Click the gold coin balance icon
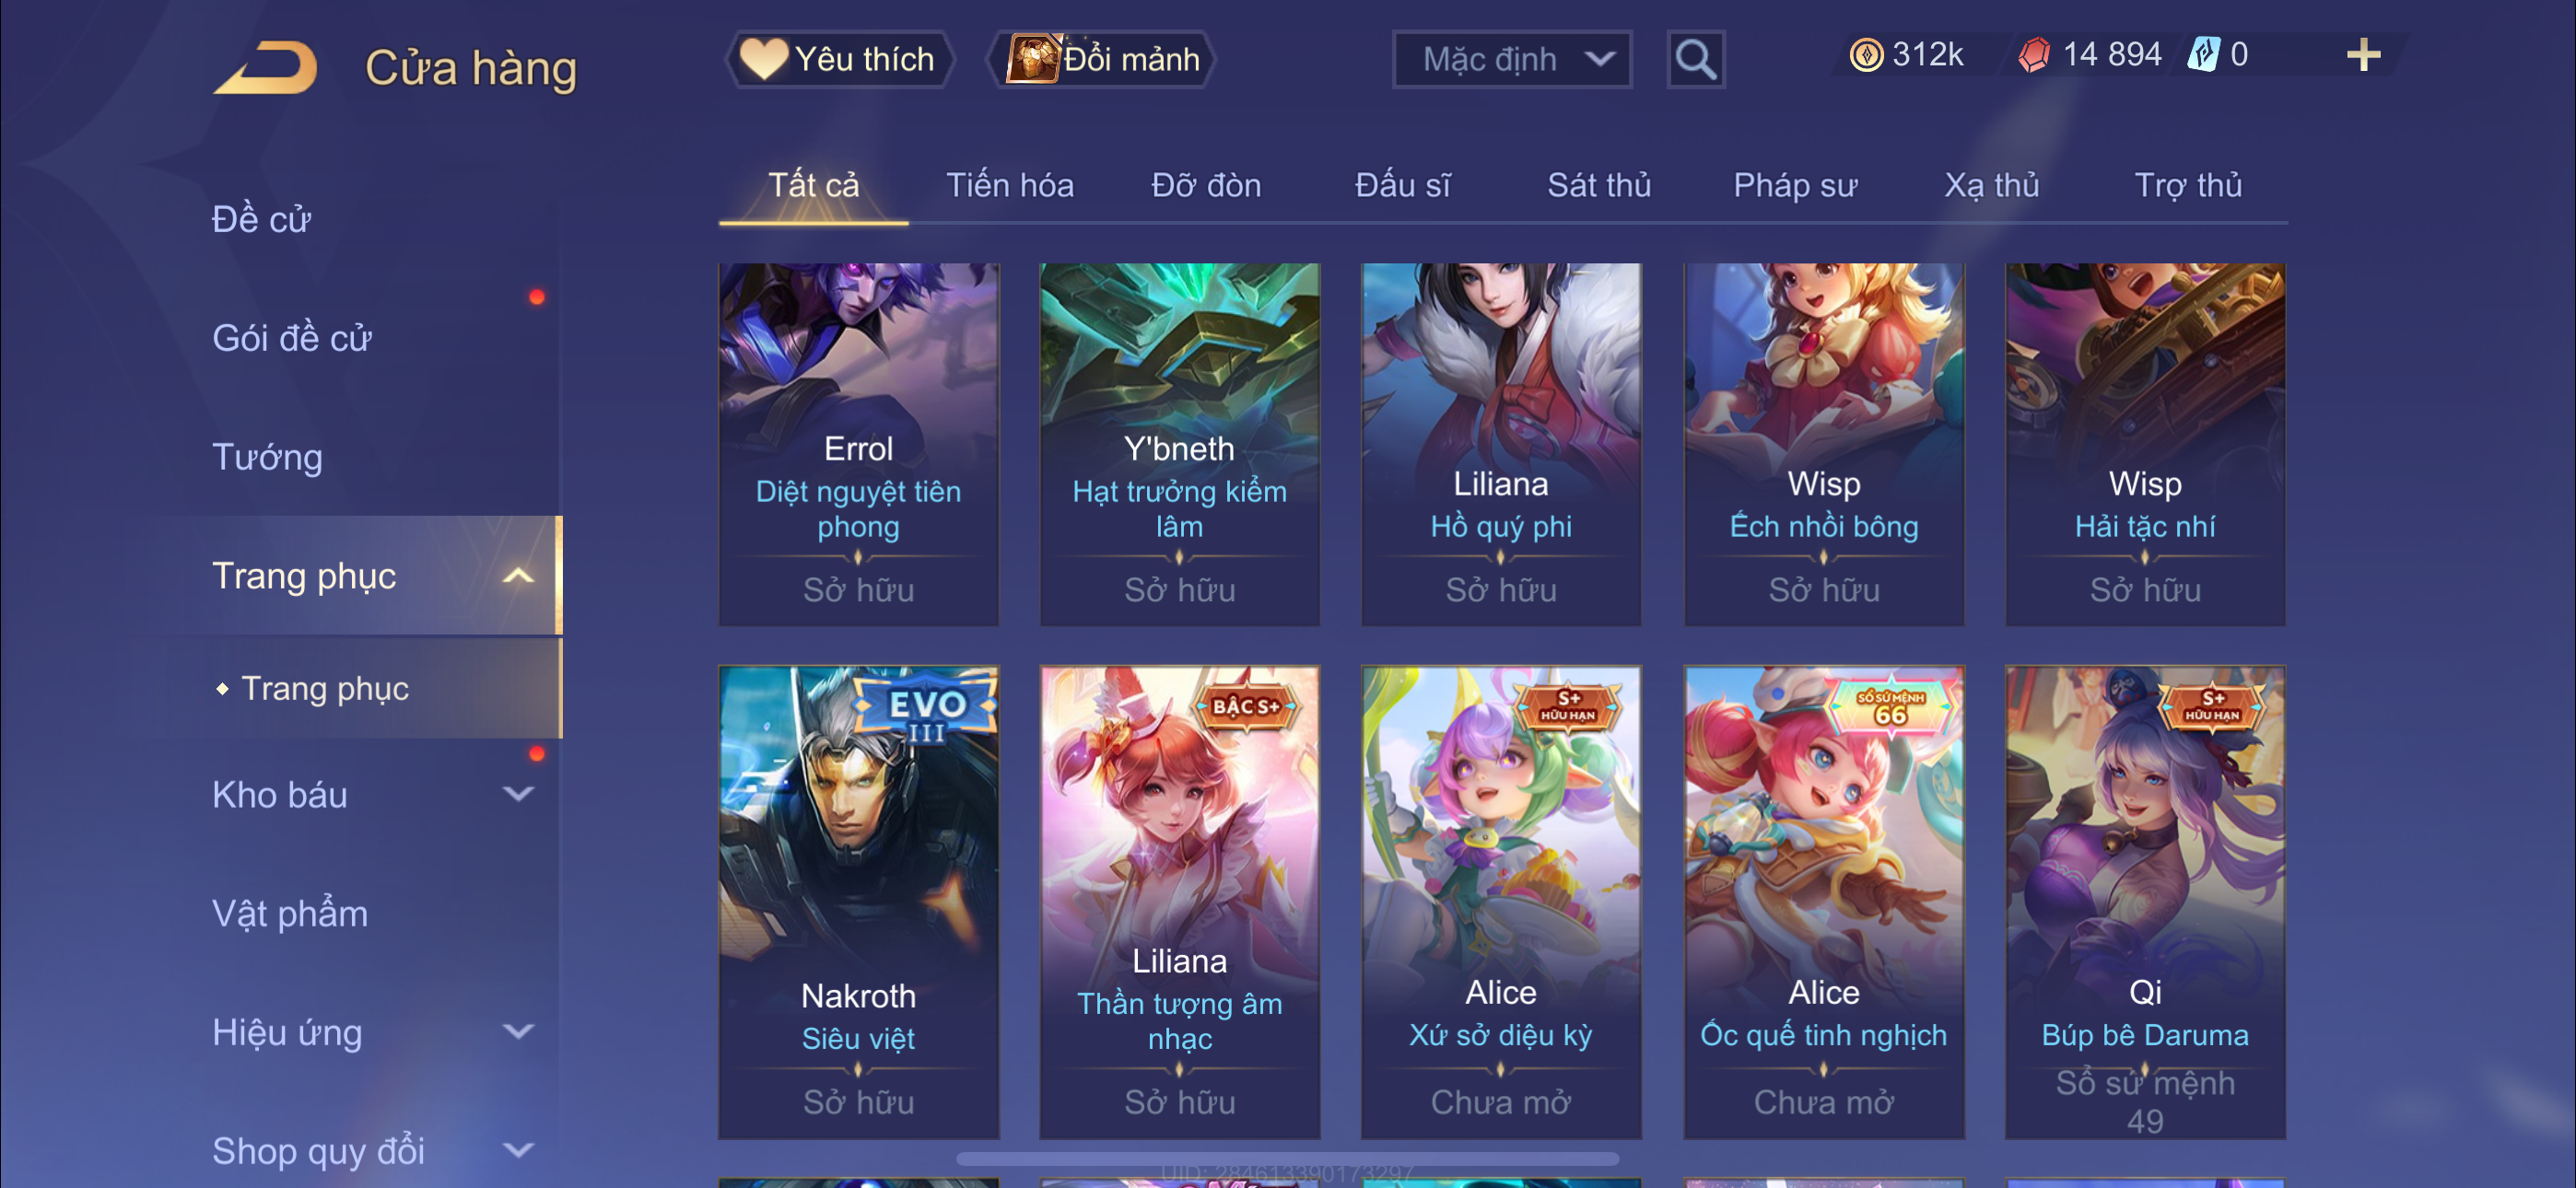The height and width of the screenshot is (1188, 2576). (1865, 55)
